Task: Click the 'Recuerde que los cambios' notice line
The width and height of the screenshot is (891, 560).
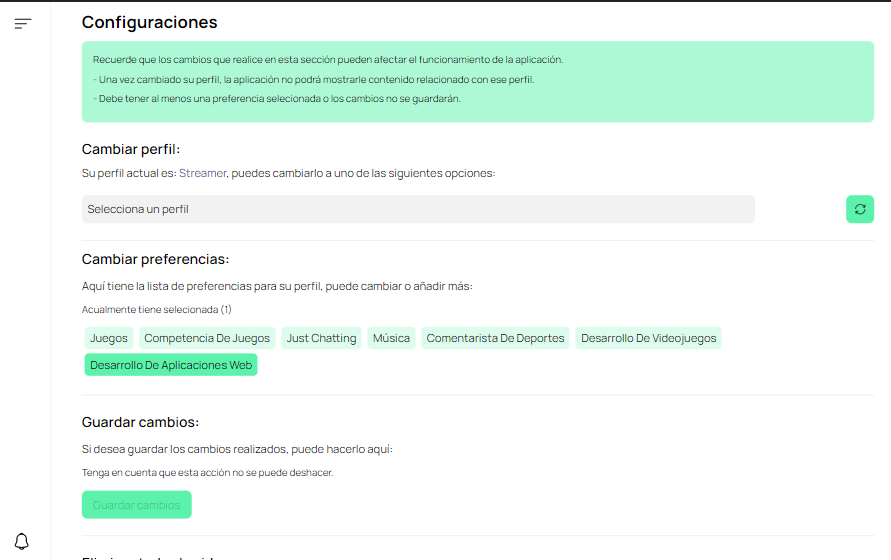Action: point(328,60)
